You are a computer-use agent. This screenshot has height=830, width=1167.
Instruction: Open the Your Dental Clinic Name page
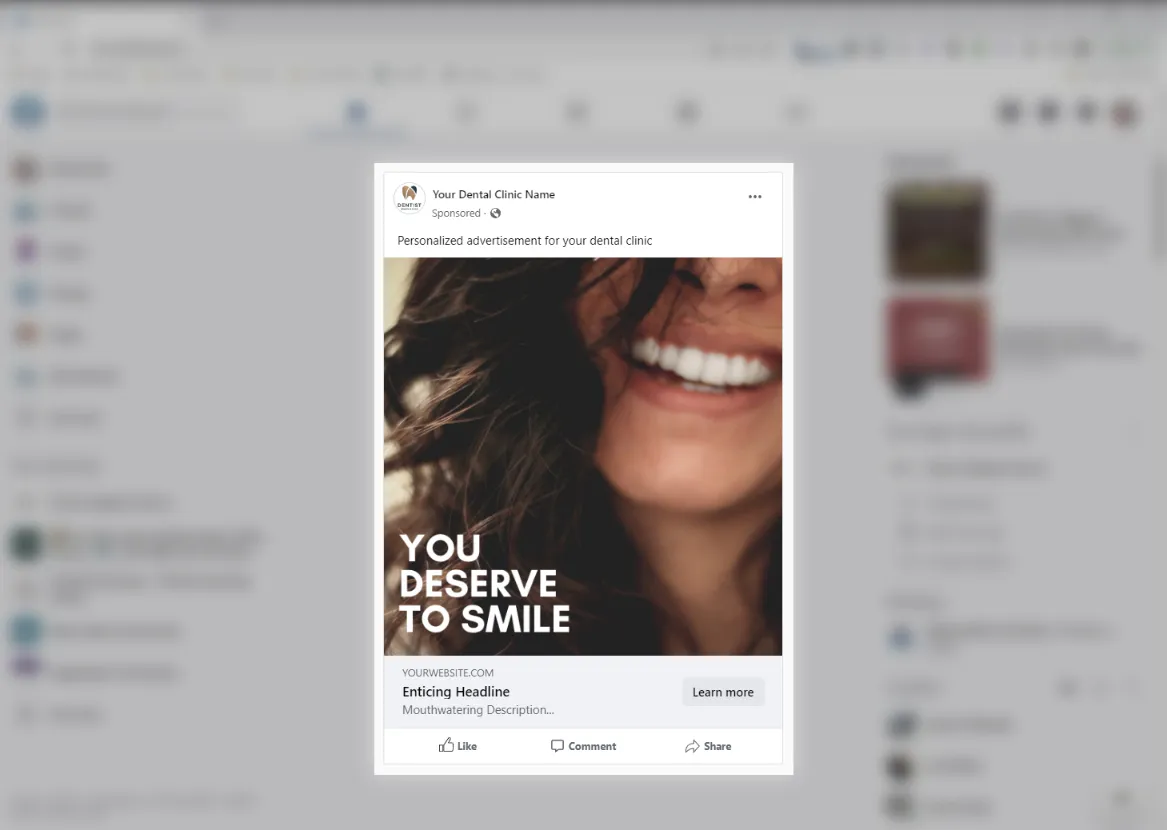tap(493, 194)
